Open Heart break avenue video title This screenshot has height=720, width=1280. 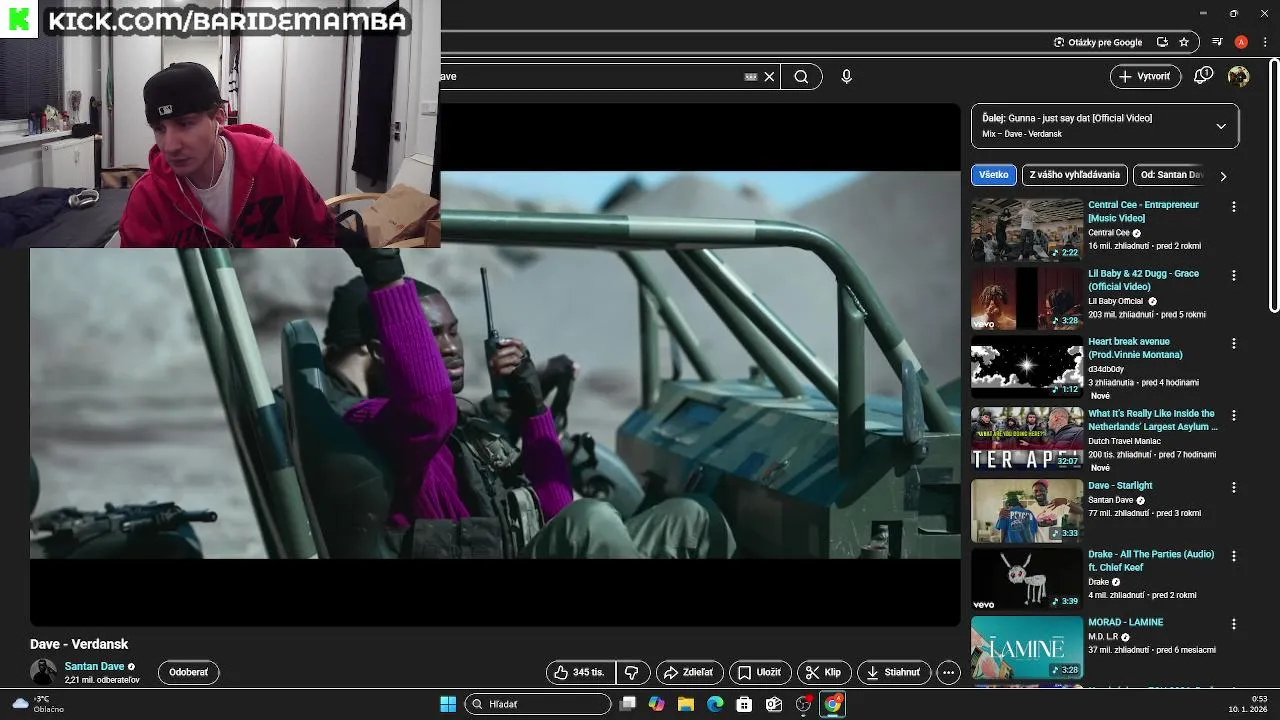[1135, 348]
